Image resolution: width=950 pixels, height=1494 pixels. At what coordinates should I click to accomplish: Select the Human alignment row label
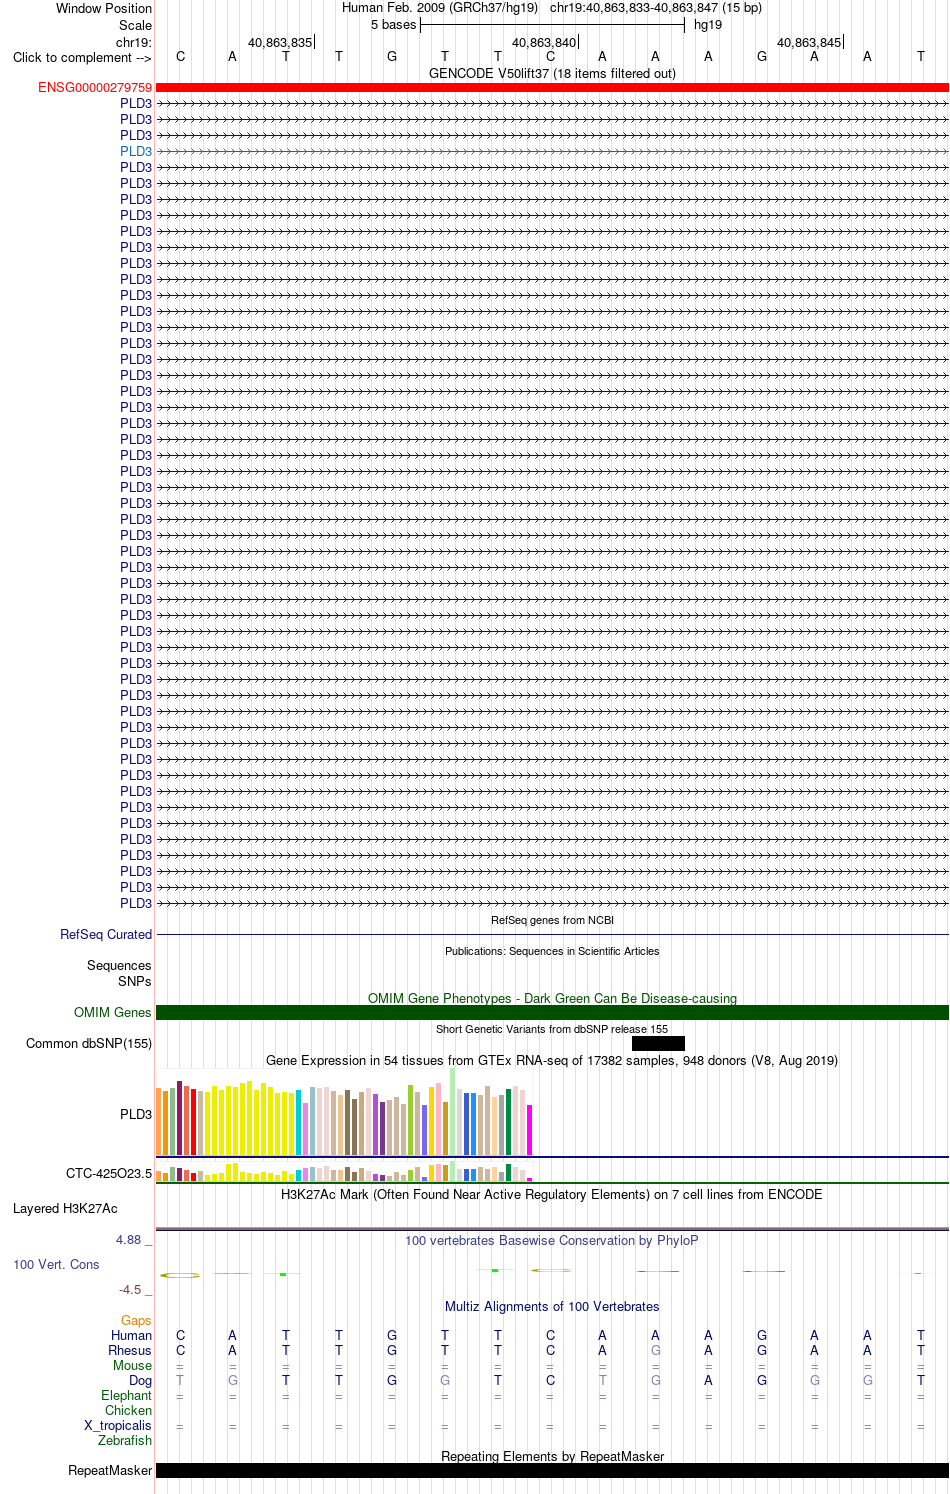pos(131,1336)
